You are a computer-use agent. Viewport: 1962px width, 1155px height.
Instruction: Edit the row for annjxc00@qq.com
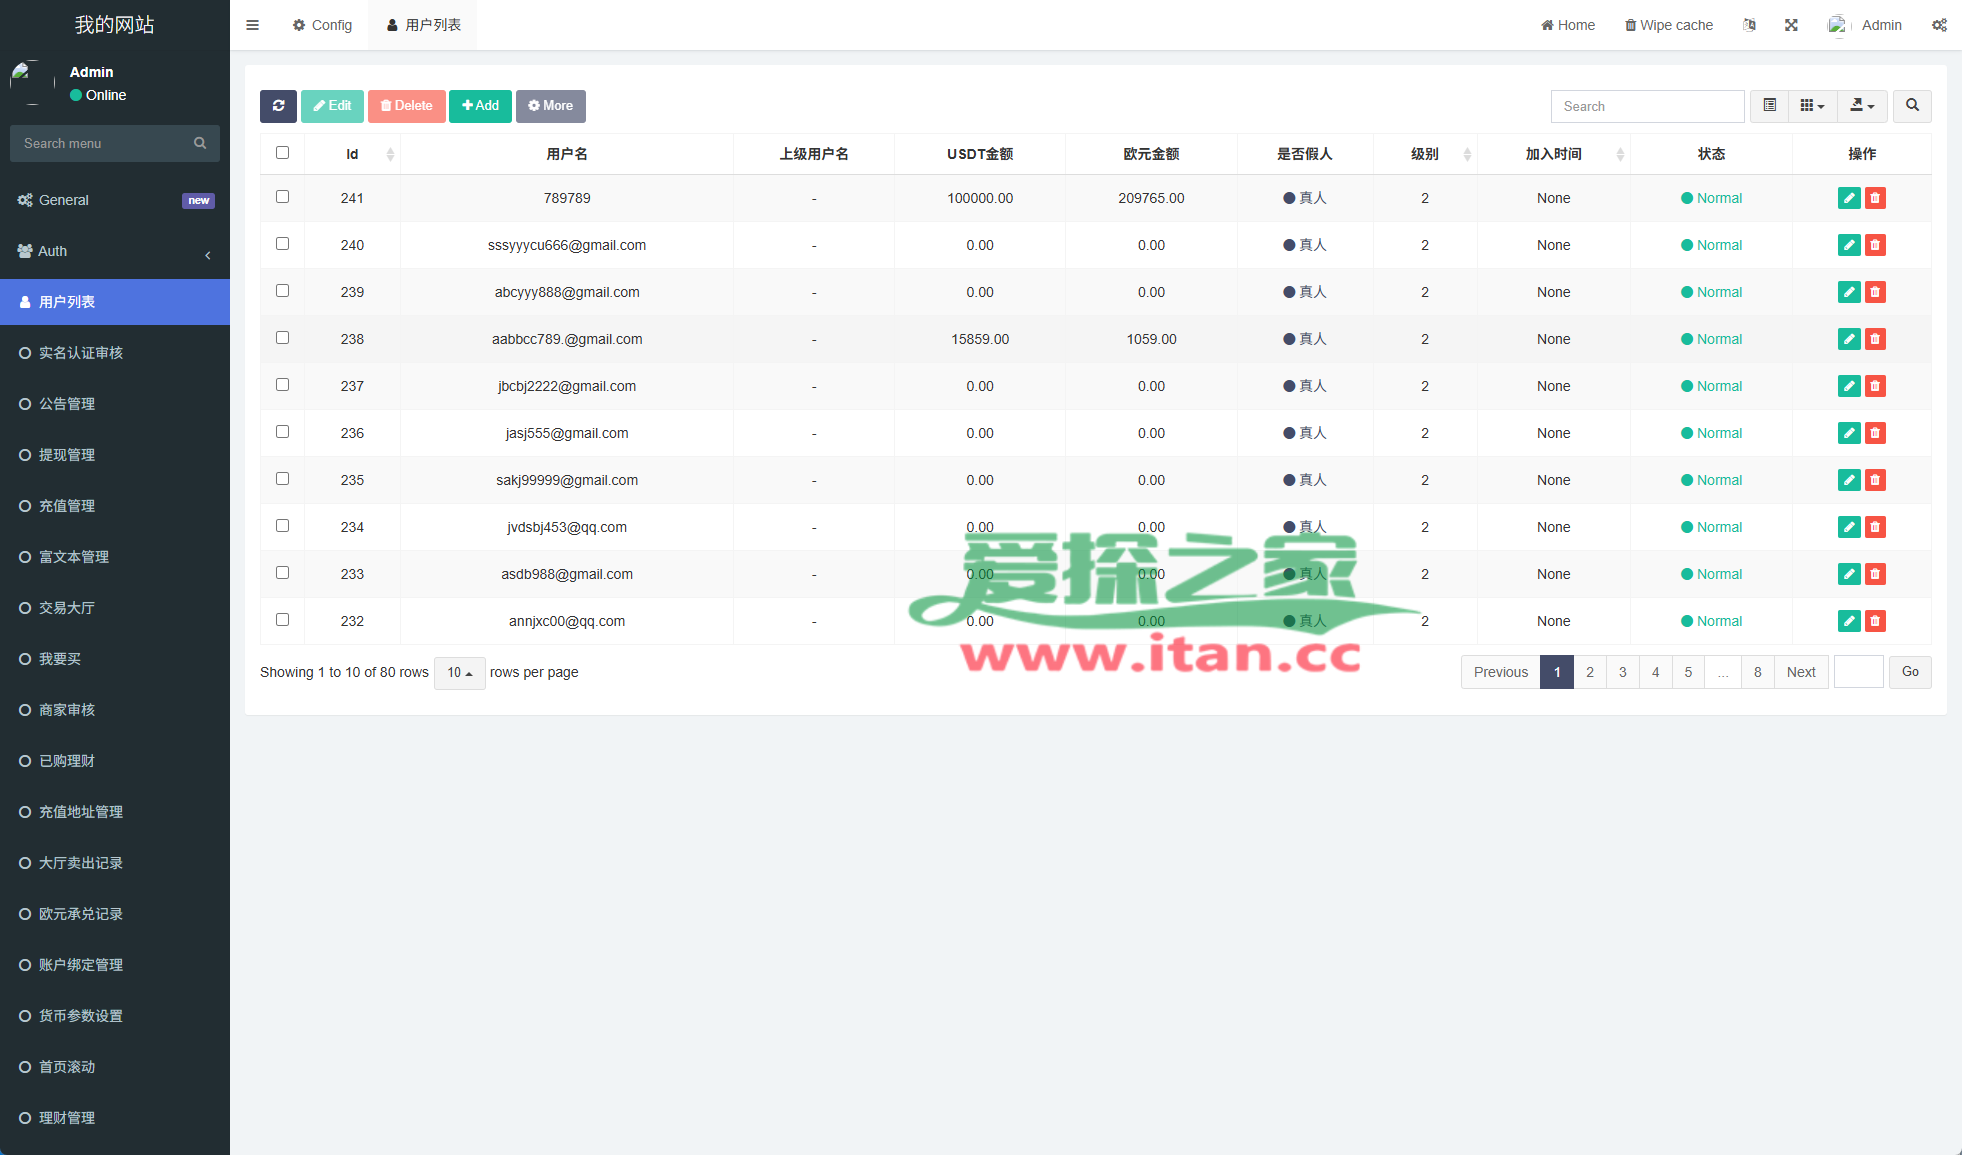1849,621
